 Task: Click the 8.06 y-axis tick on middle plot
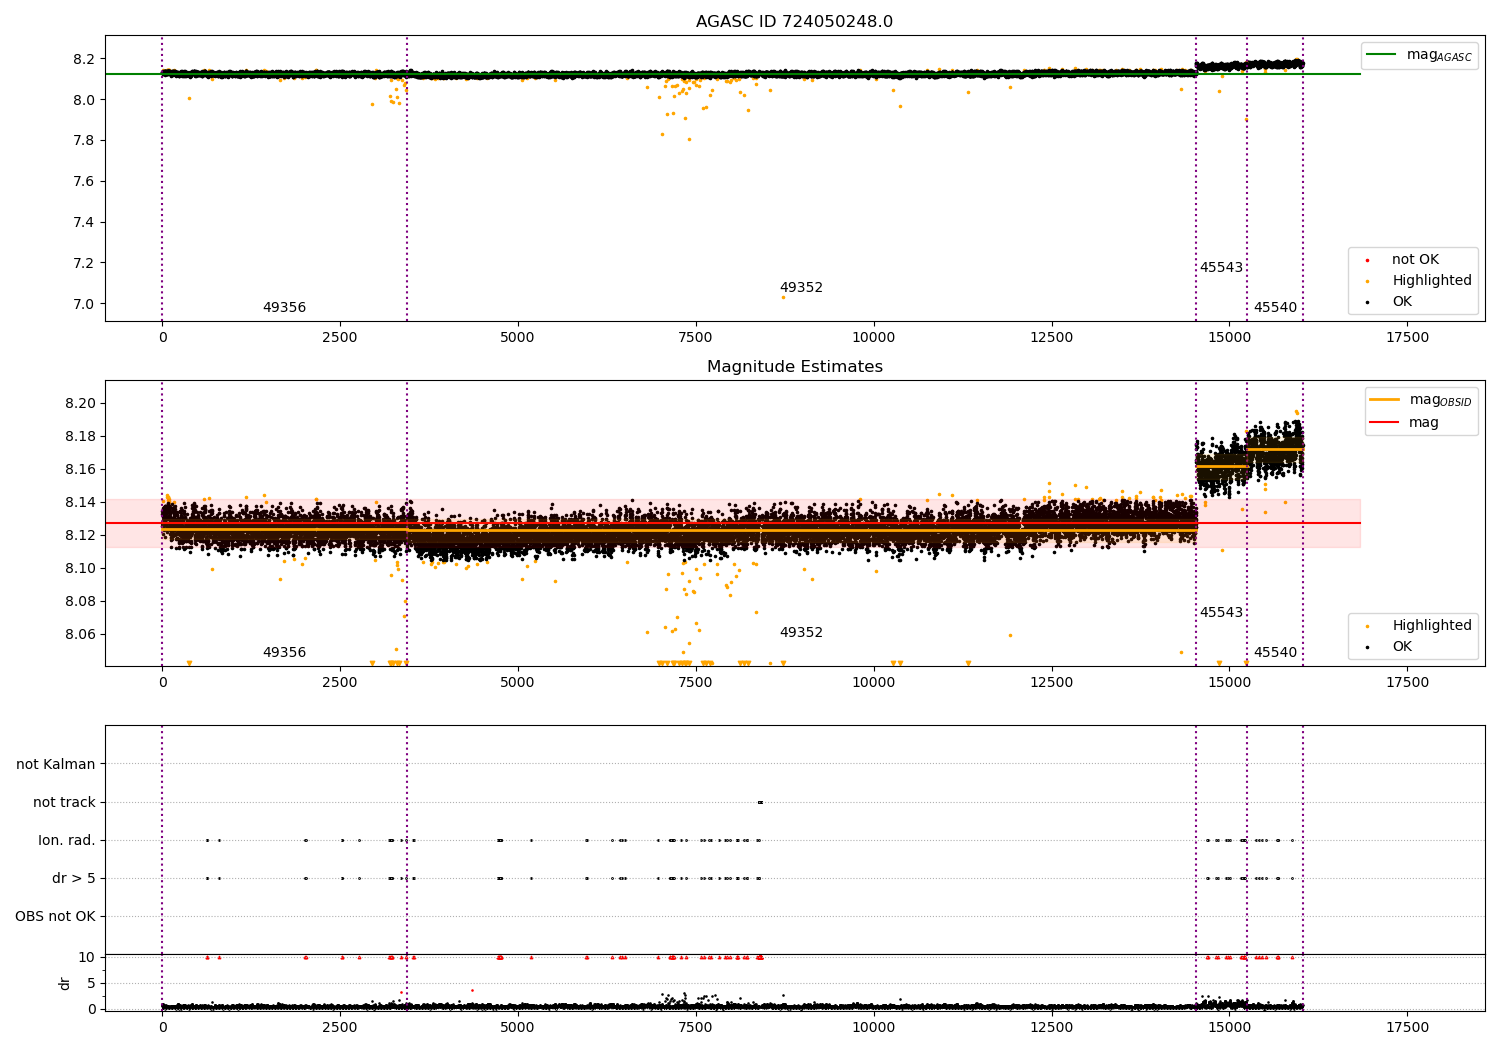(x=79, y=635)
